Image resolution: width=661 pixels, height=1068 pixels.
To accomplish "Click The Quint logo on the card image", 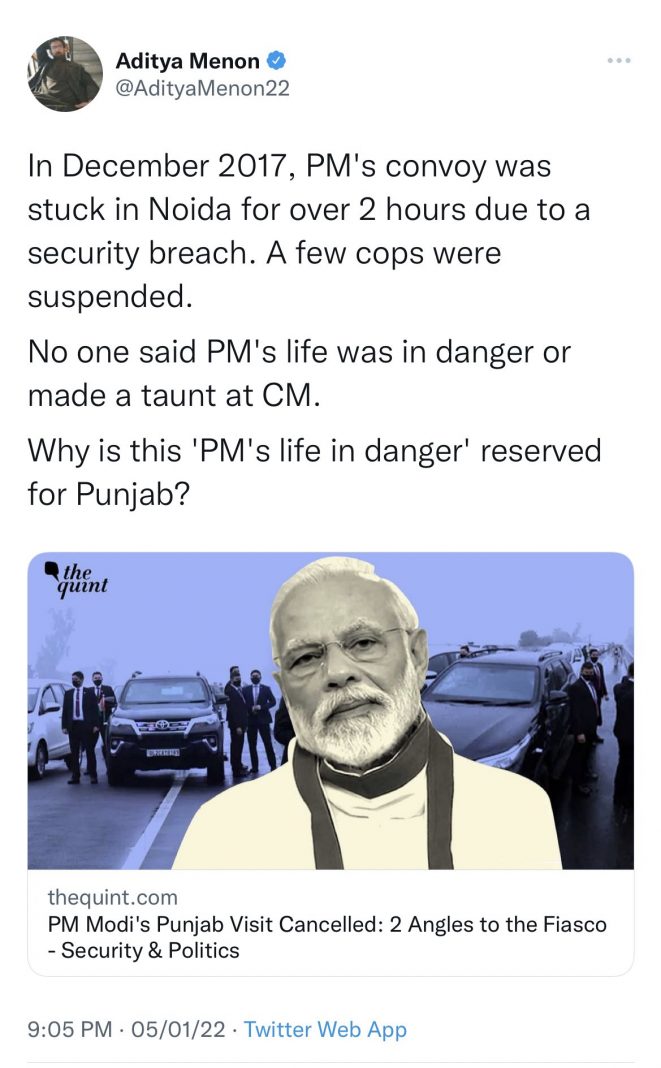I will (76, 578).
